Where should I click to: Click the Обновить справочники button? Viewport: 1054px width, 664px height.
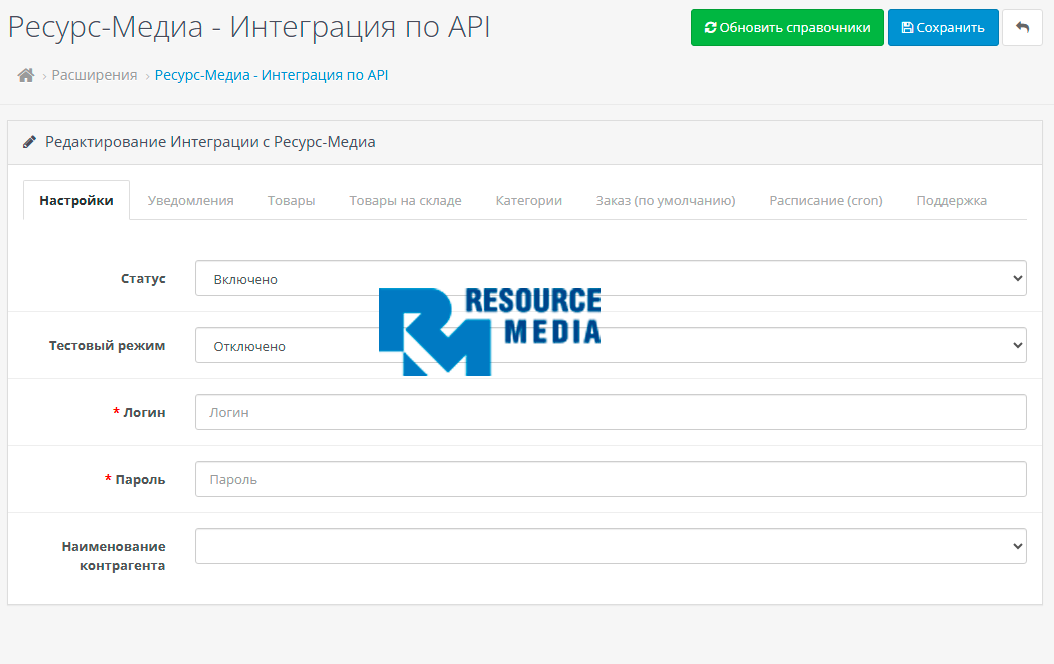[x=787, y=28]
